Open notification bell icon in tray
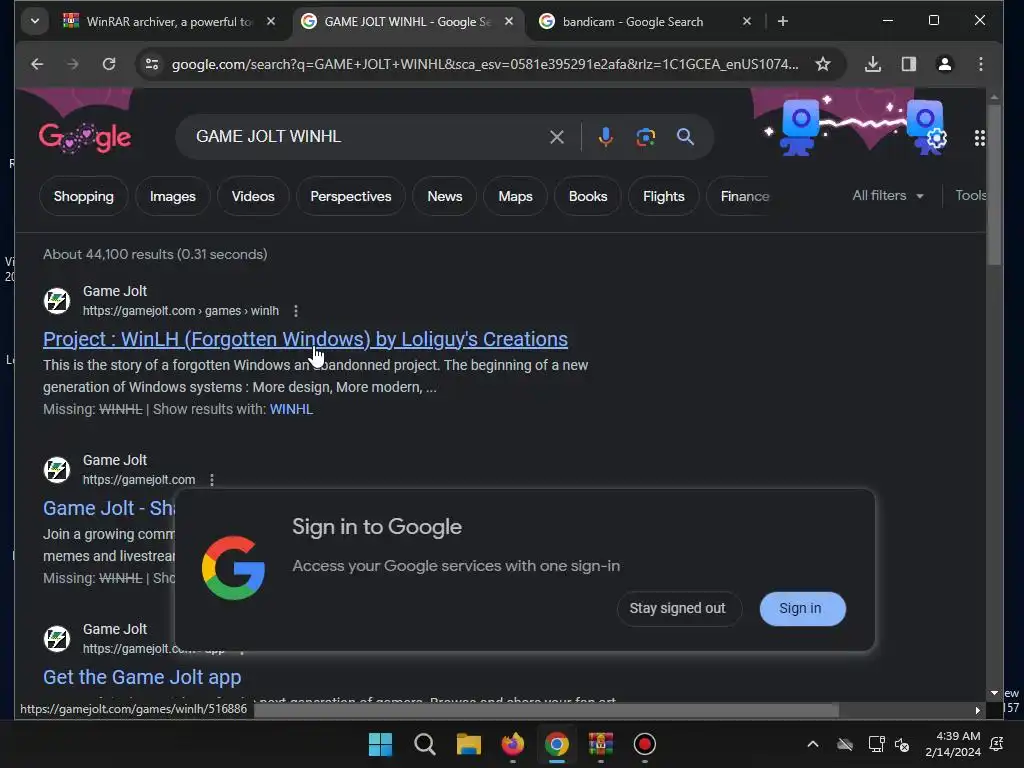 997,744
